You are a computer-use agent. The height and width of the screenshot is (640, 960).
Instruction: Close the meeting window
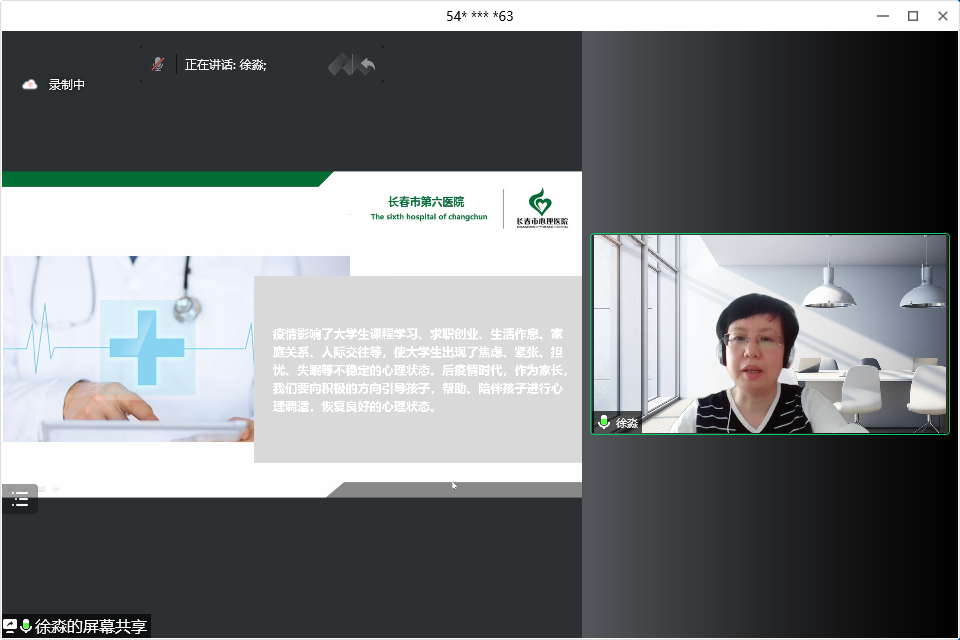[943, 15]
